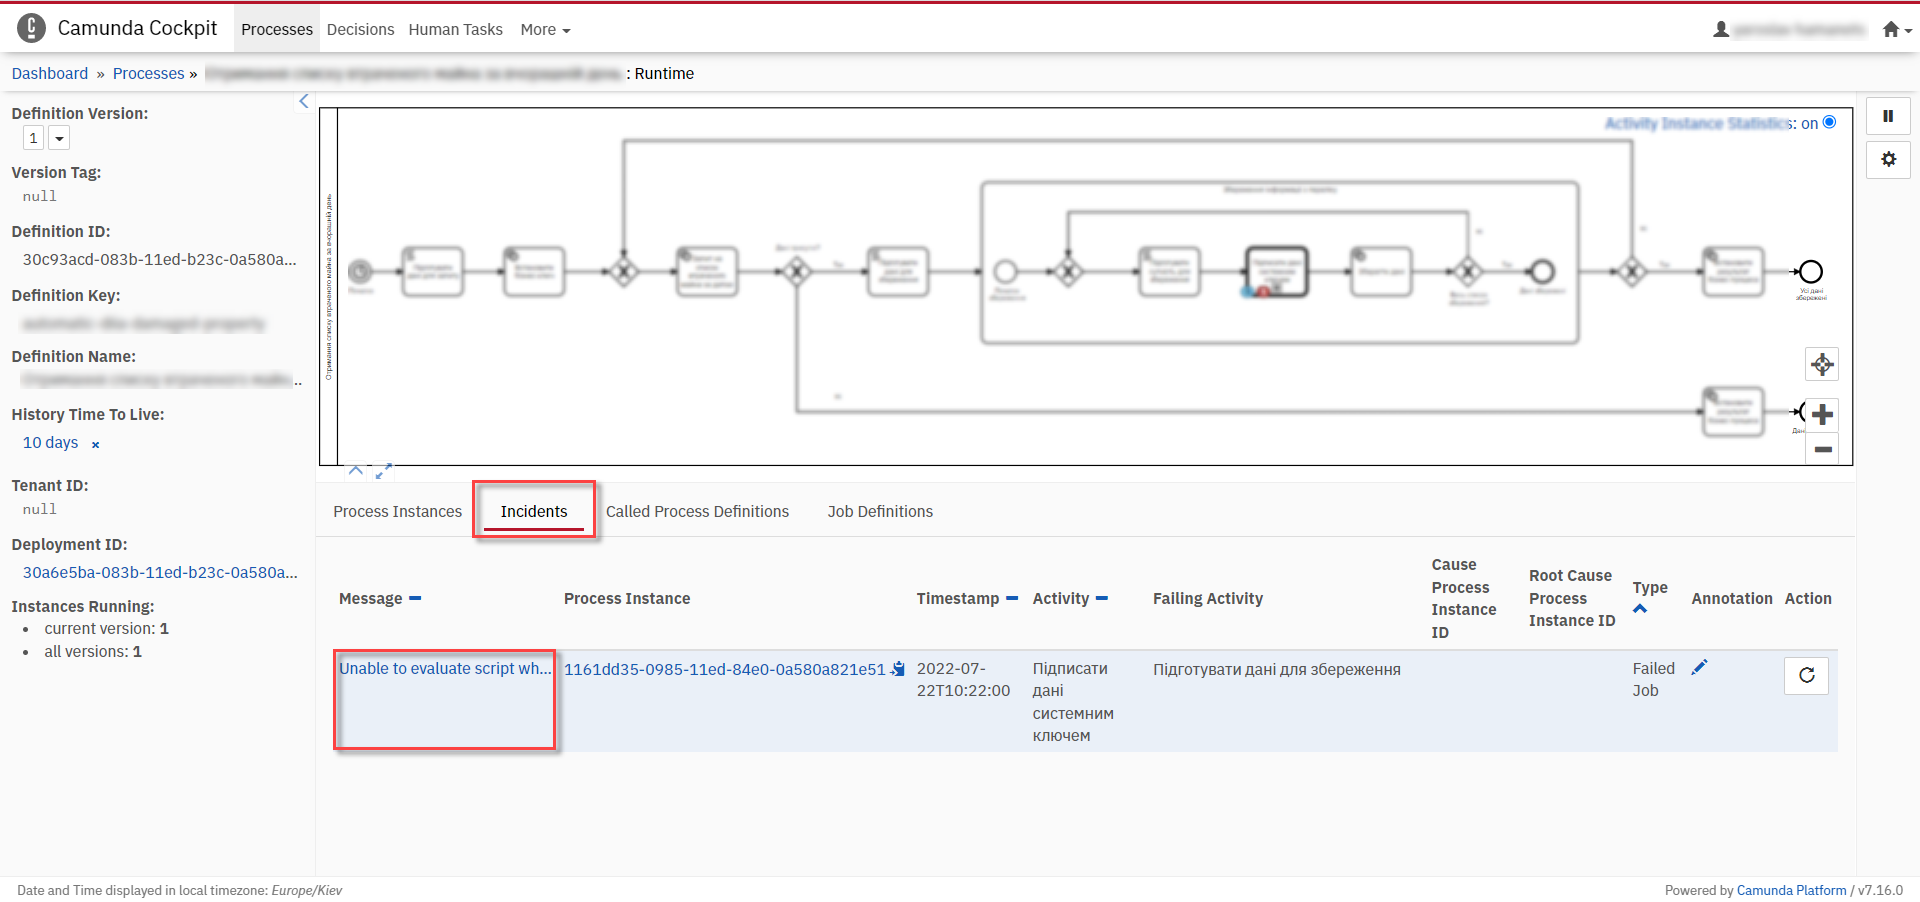1920x902 pixels.
Task: Collapse the left definition sidebar
Action: tap(304, 101)
